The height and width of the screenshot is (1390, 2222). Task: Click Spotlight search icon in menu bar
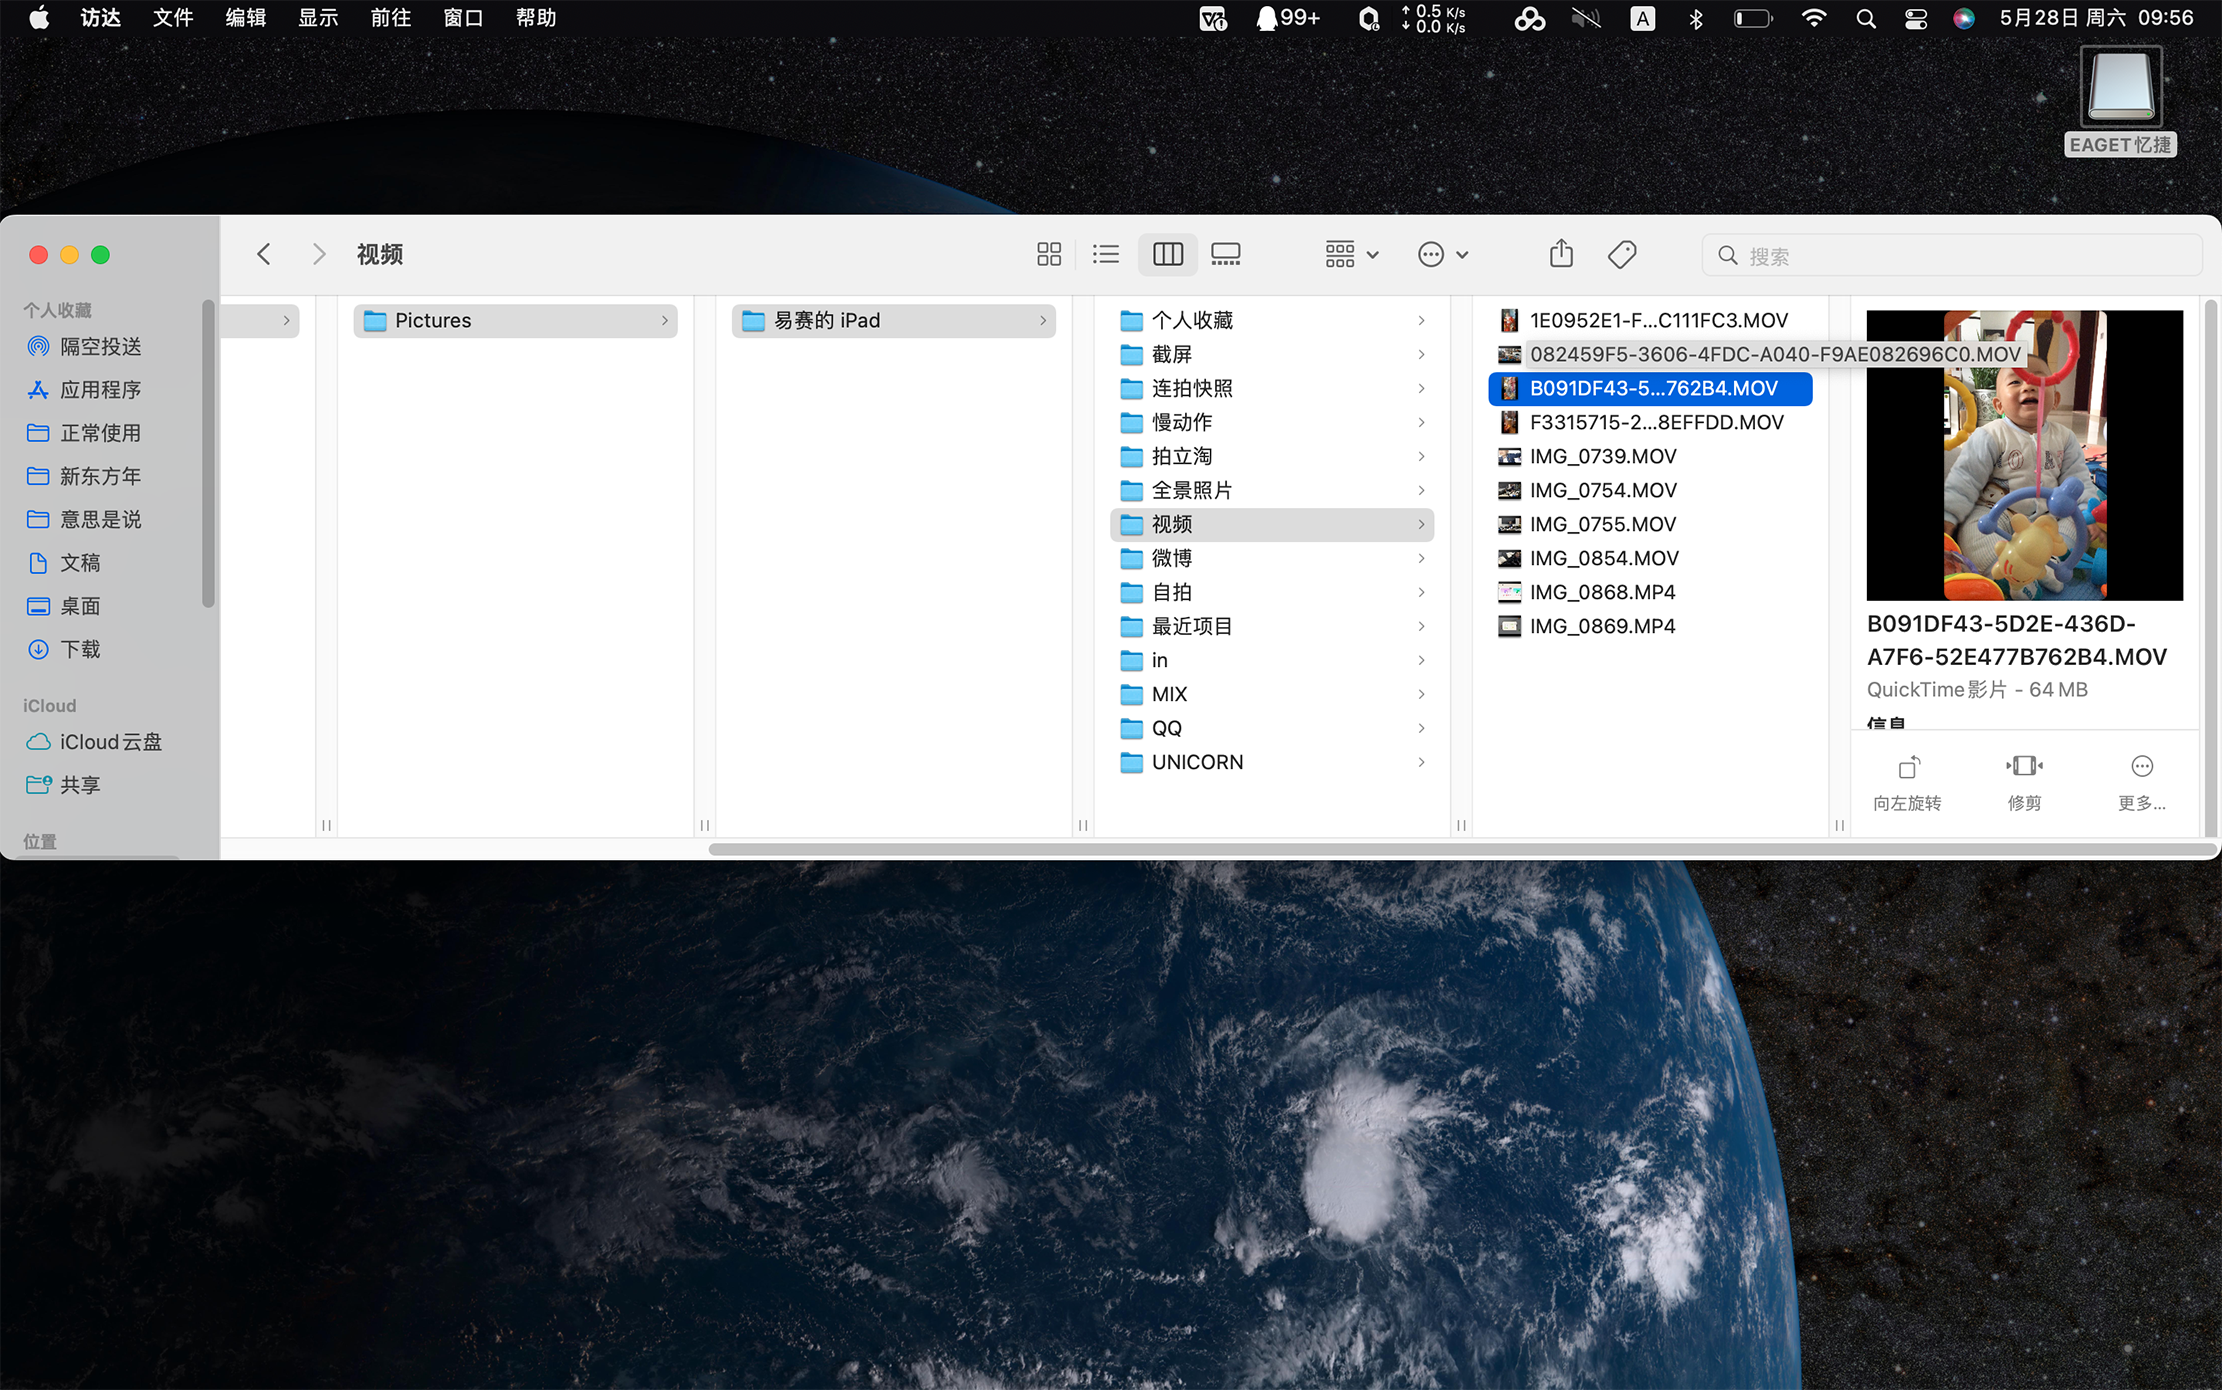(x=1865, y=18)
